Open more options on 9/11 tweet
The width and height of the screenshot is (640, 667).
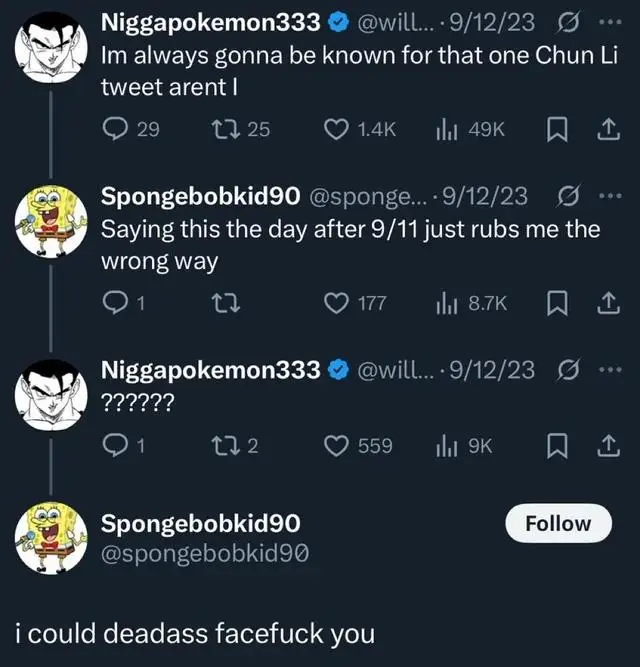[608, 197]
